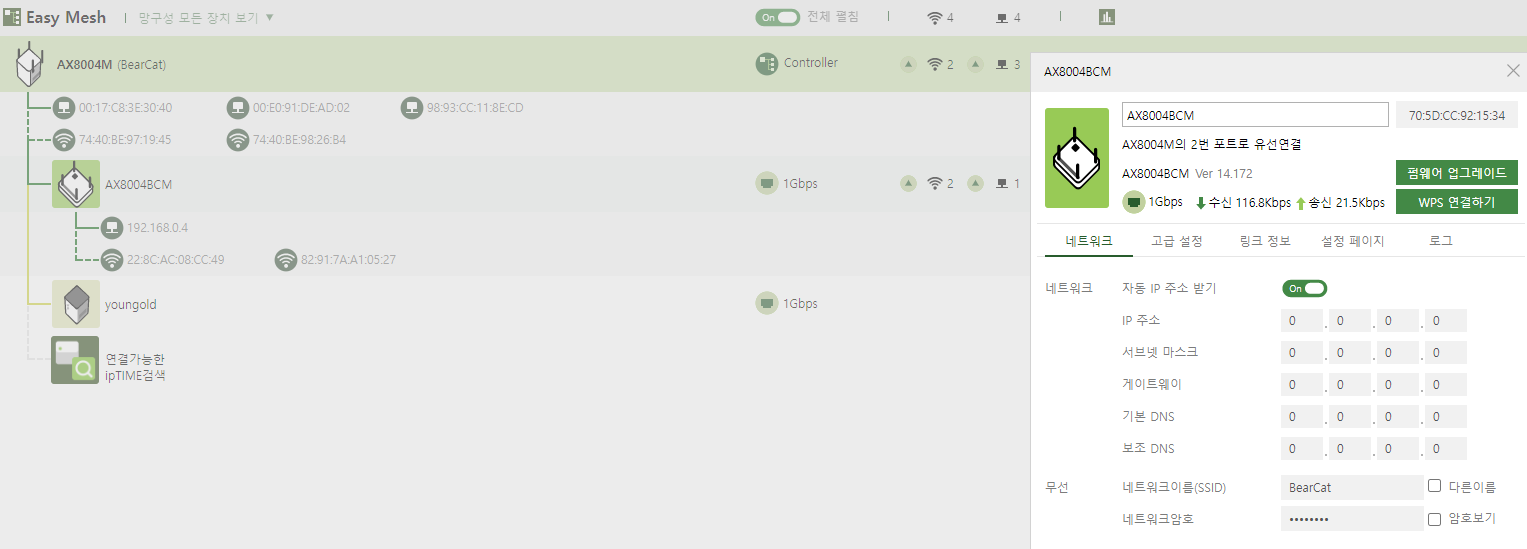Click Wi-Fi count icon in AX8004BCM row

point(935,184)
